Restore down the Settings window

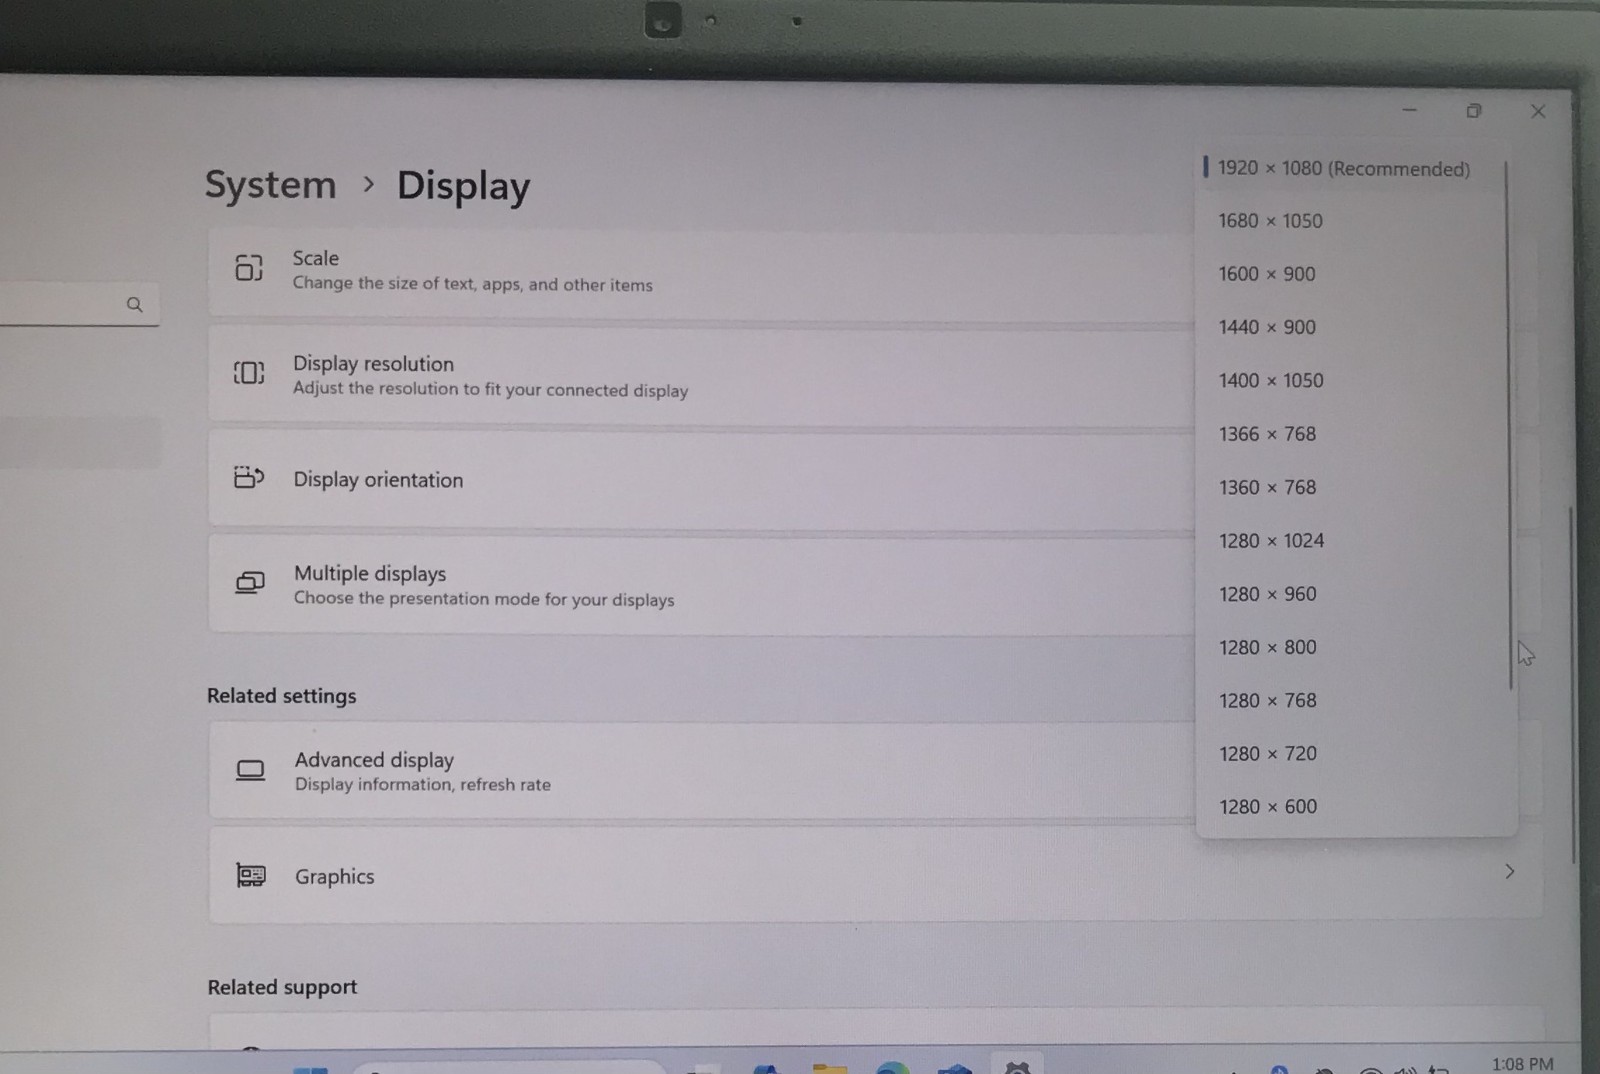(x=1474, y=111)
